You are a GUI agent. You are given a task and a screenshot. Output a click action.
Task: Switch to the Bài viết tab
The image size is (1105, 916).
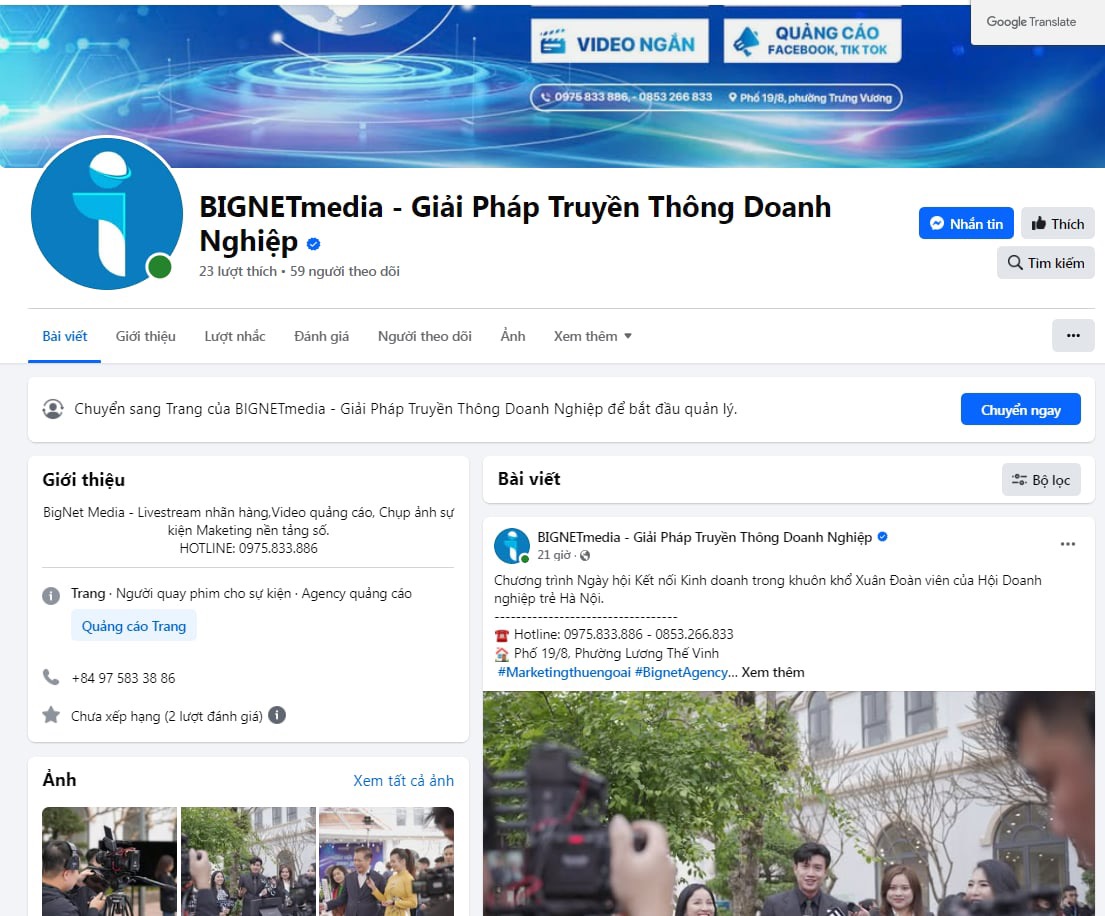pos(65,336)
